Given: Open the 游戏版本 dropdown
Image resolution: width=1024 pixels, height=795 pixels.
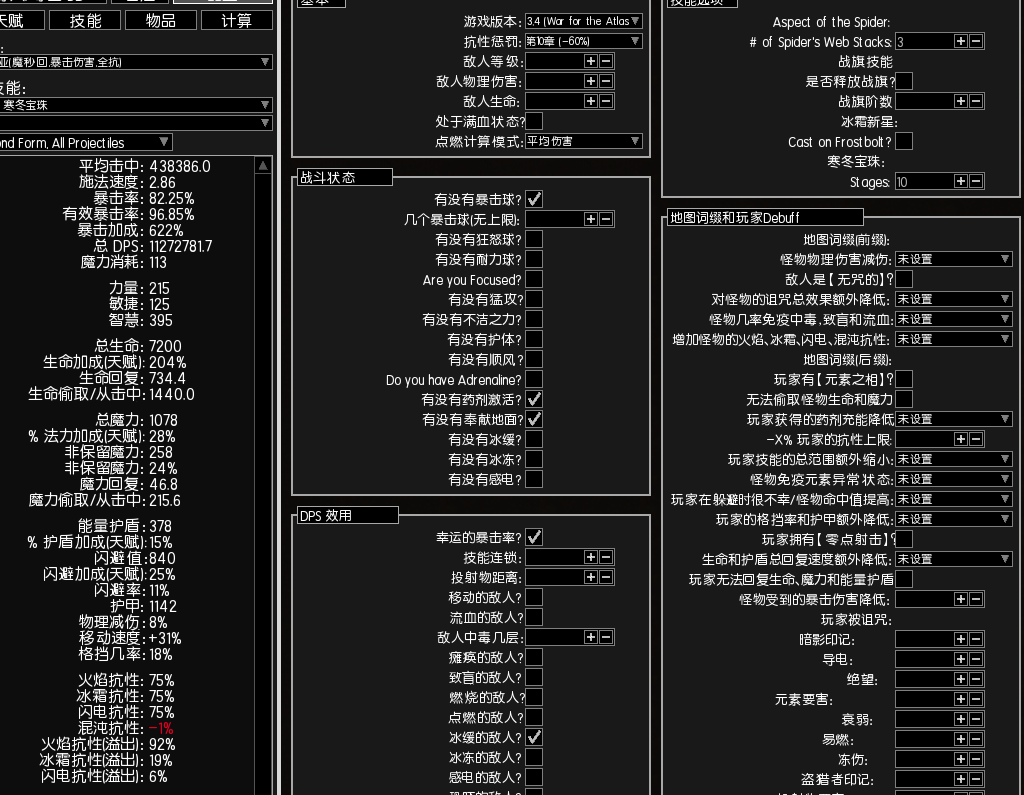Looking at the screenshot, I should [582, 20].
